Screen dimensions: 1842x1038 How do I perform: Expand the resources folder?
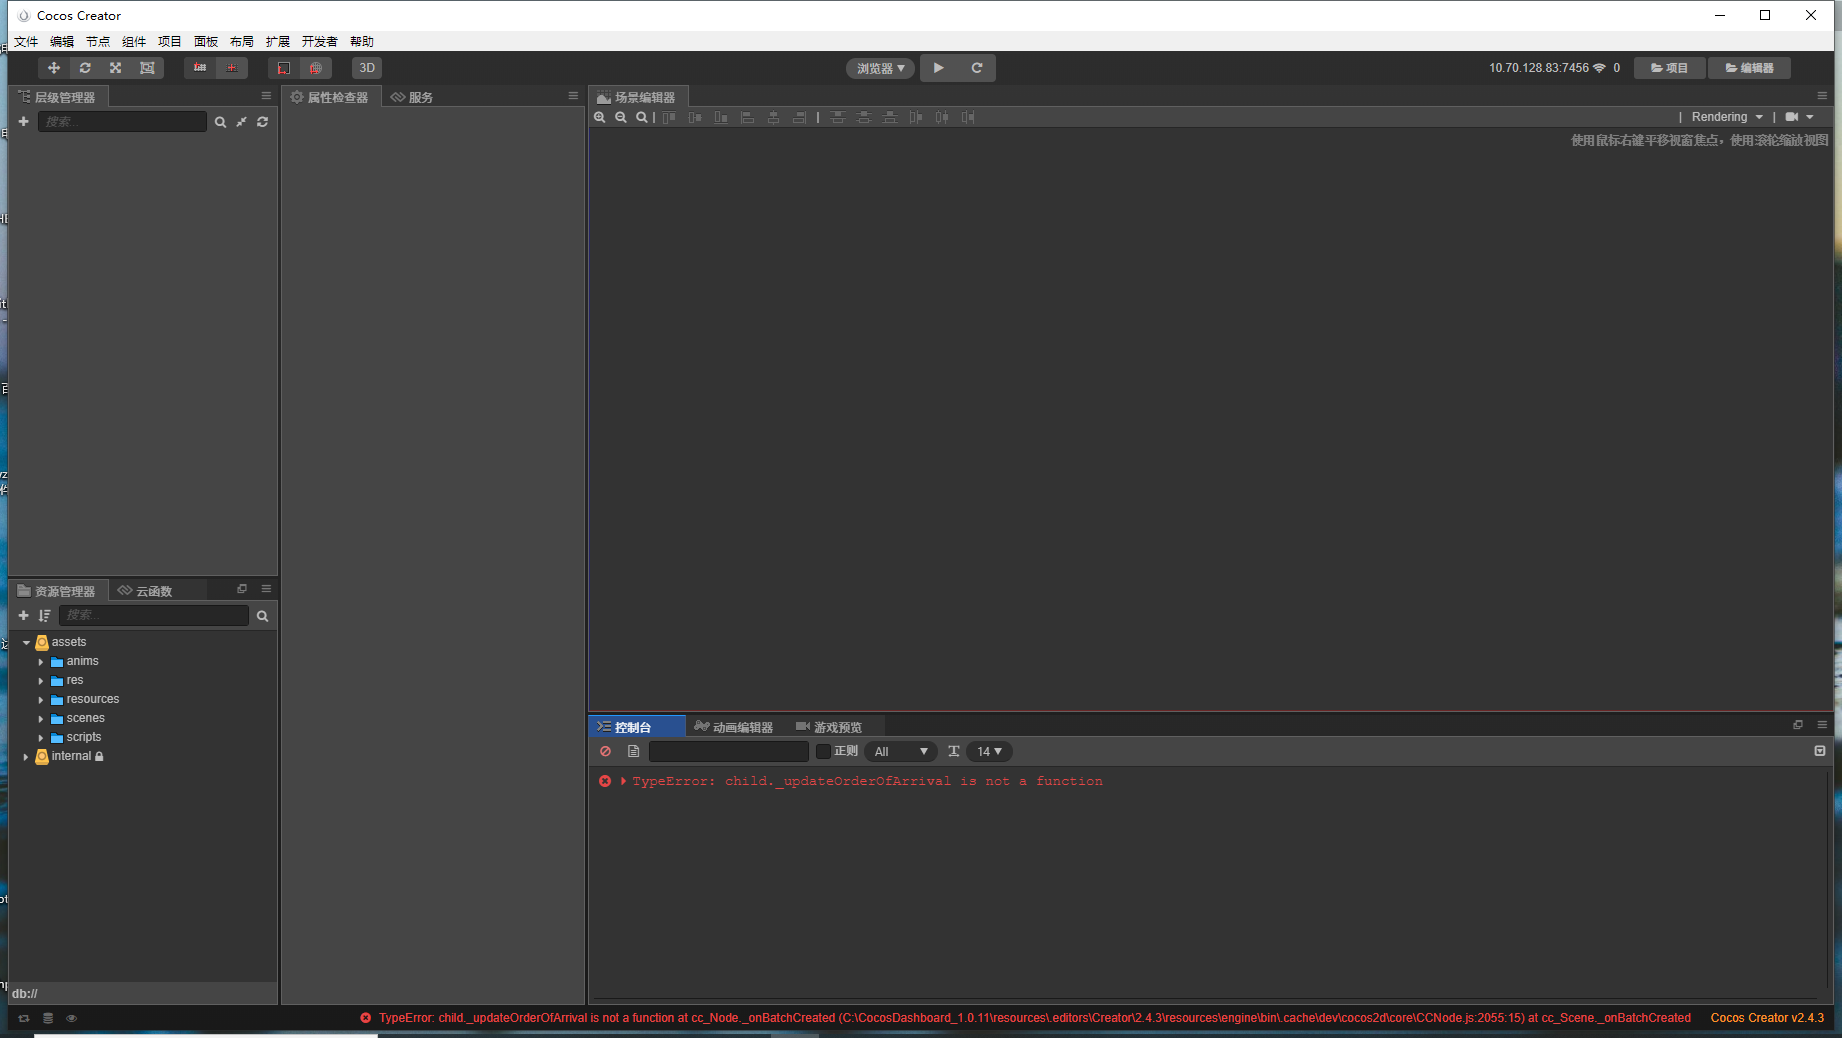pos(41,699)
